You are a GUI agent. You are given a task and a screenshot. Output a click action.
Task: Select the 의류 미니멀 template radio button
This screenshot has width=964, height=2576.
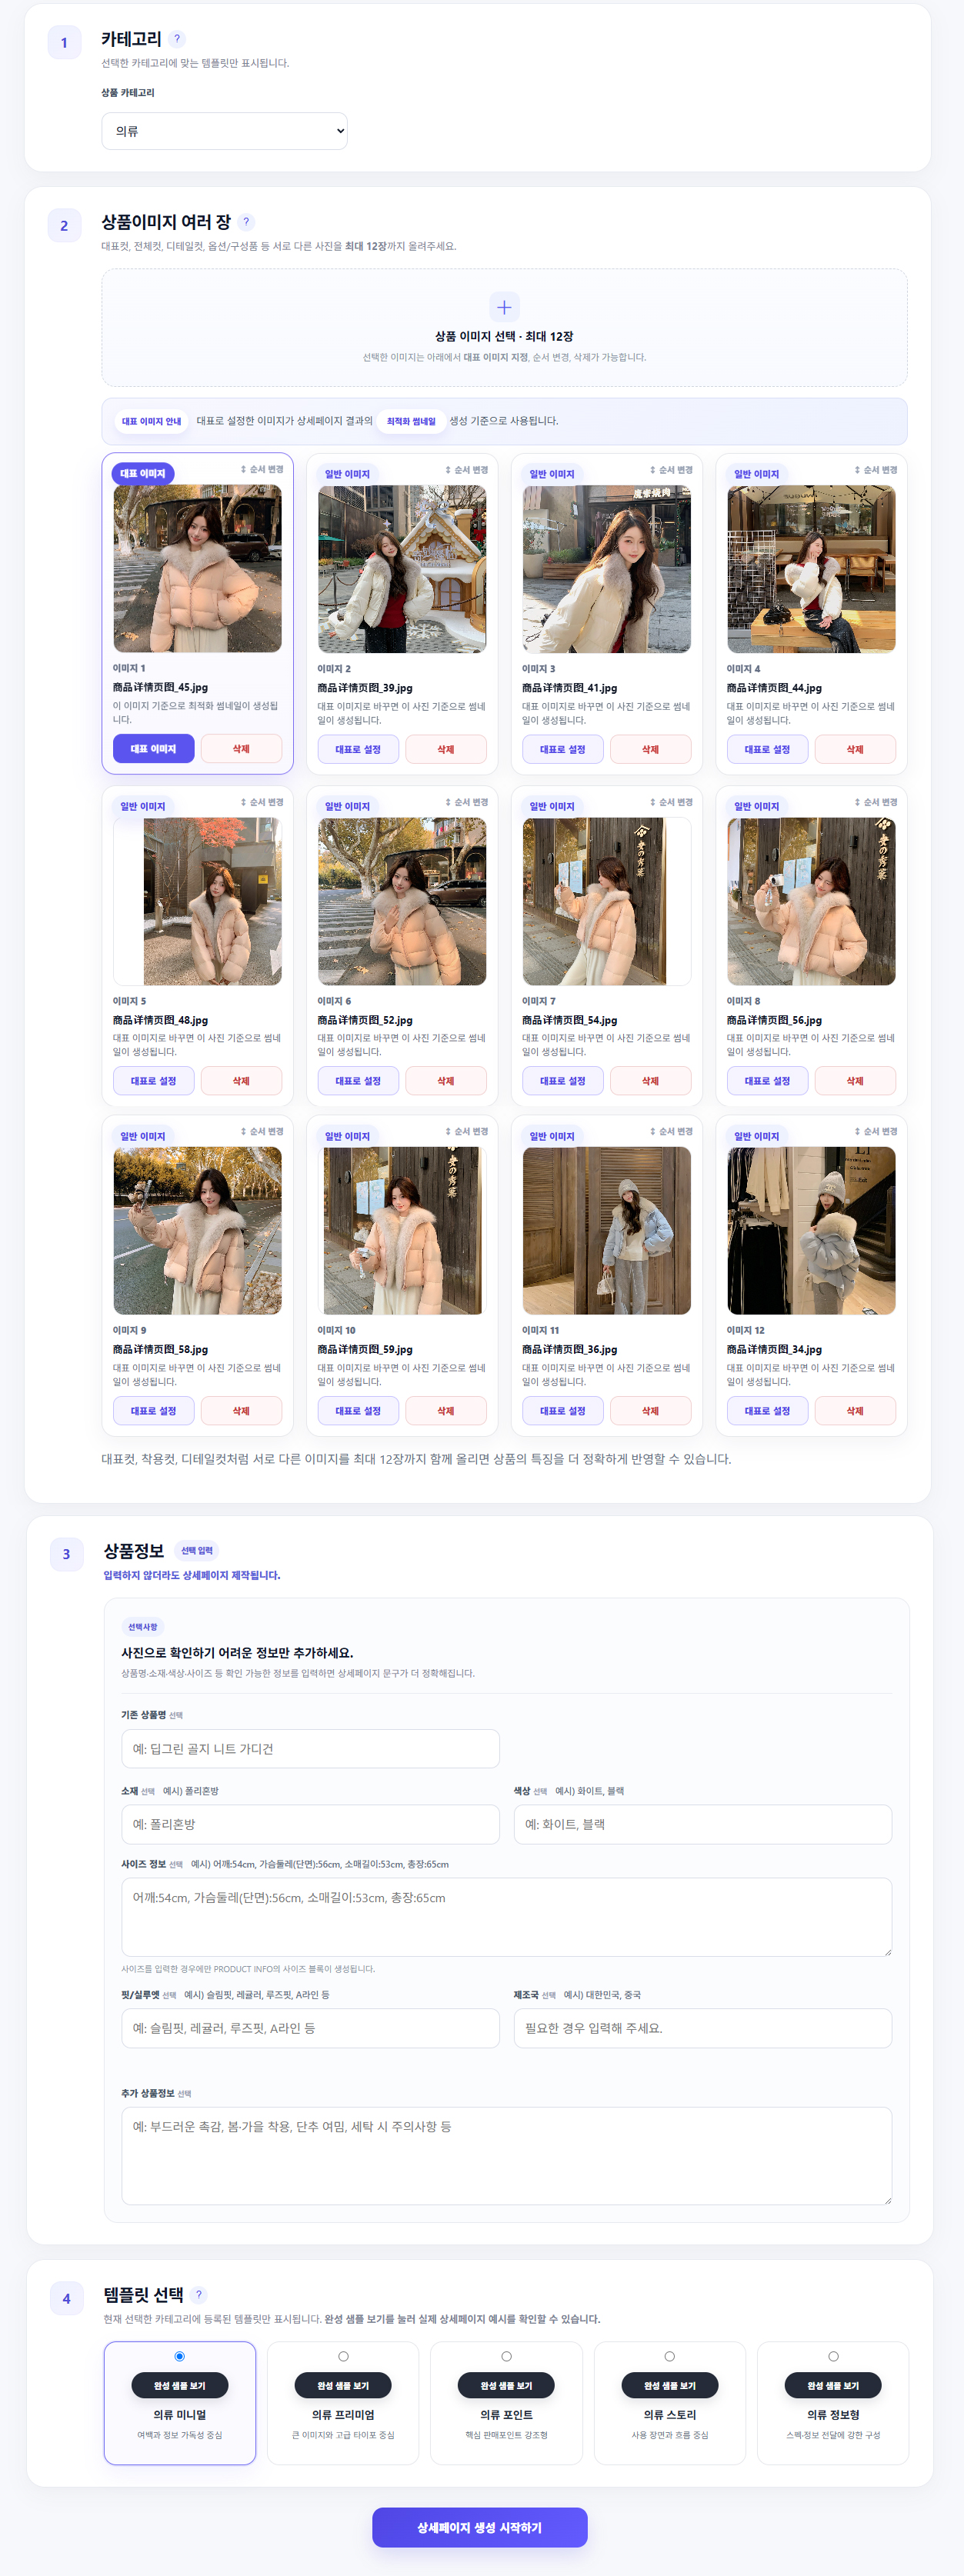180,2356
